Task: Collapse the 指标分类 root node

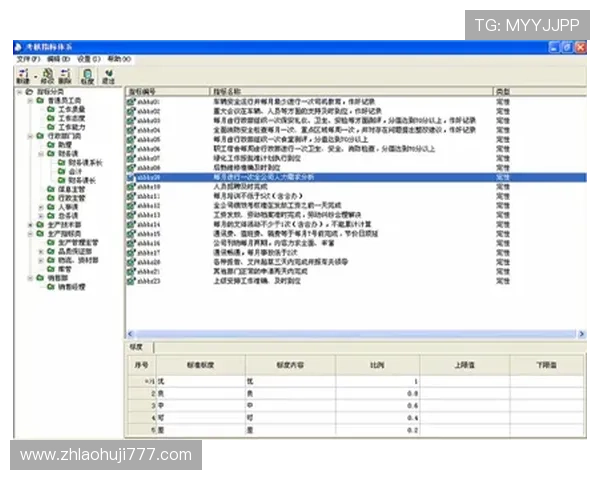Action: (x=19, y=92)
